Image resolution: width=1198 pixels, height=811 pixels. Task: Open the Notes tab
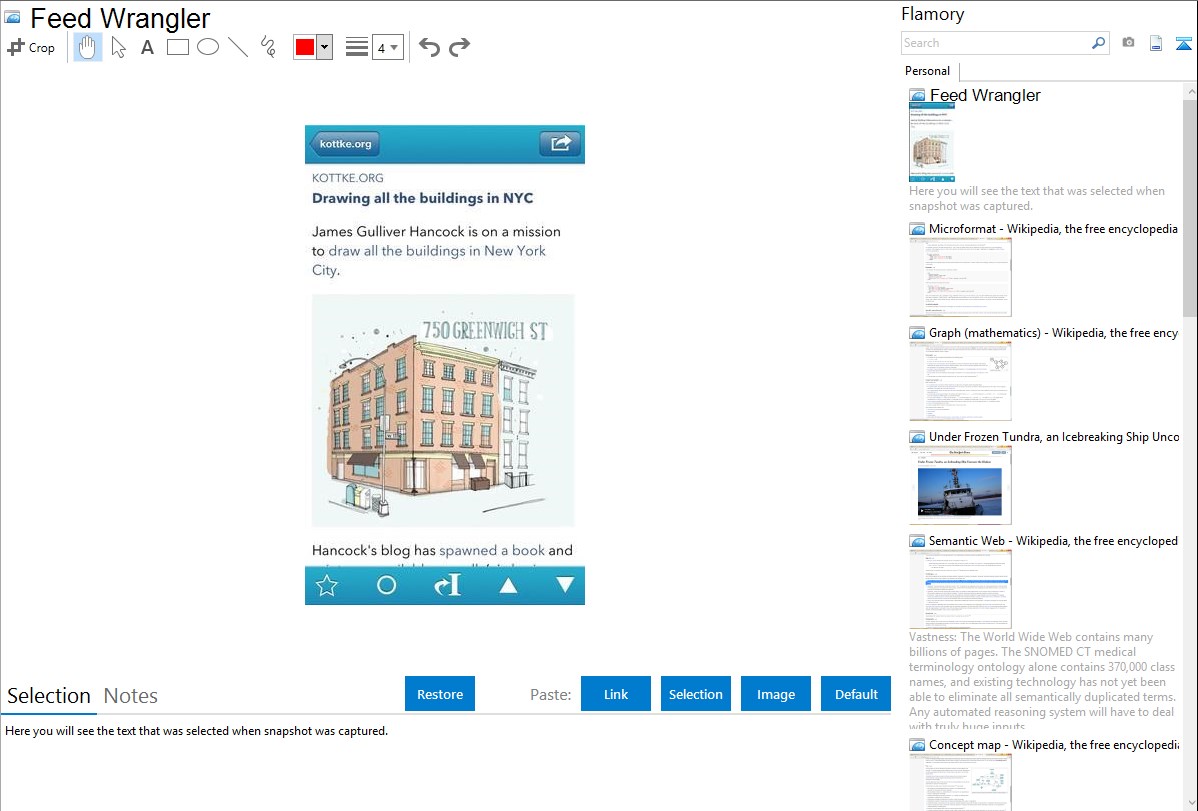131,696
